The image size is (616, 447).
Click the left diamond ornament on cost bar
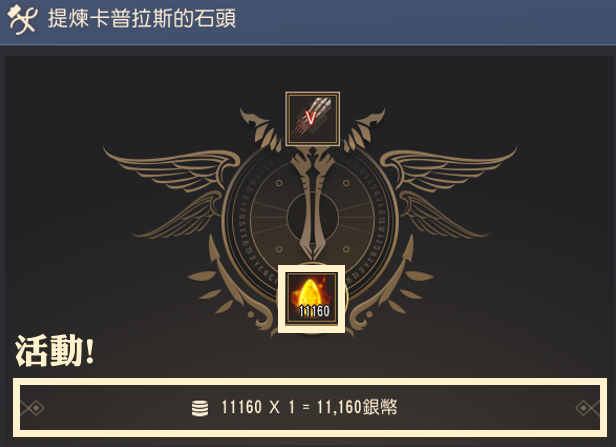33,408
